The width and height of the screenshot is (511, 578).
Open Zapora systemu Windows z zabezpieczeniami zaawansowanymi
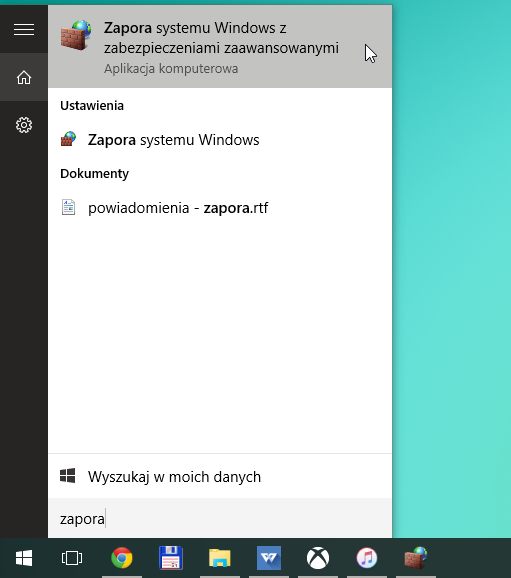coord(220,46)
